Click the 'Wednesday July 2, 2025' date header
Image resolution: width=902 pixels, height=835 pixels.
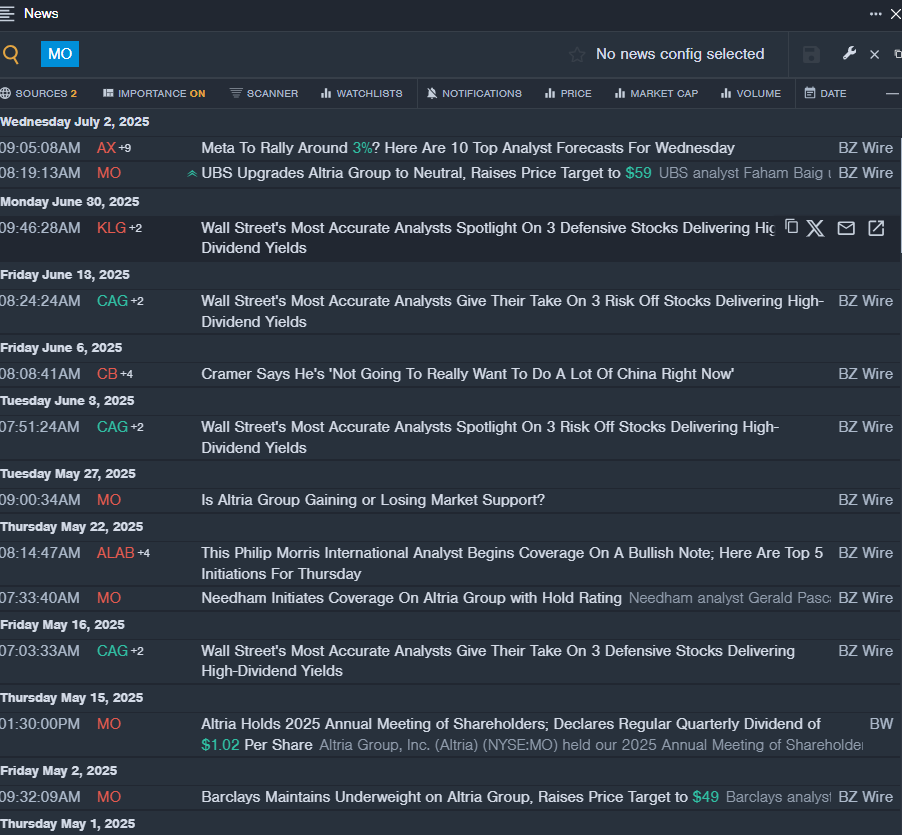point(75,122)
